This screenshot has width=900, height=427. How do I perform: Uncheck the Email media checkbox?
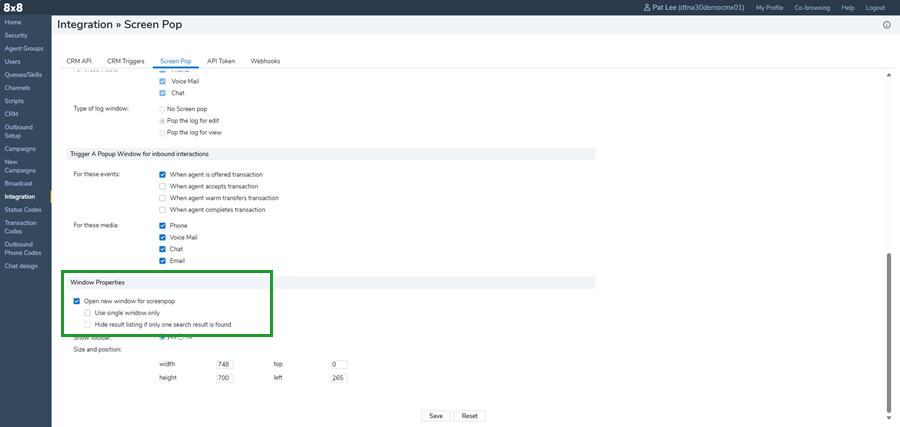click(163, 260)
